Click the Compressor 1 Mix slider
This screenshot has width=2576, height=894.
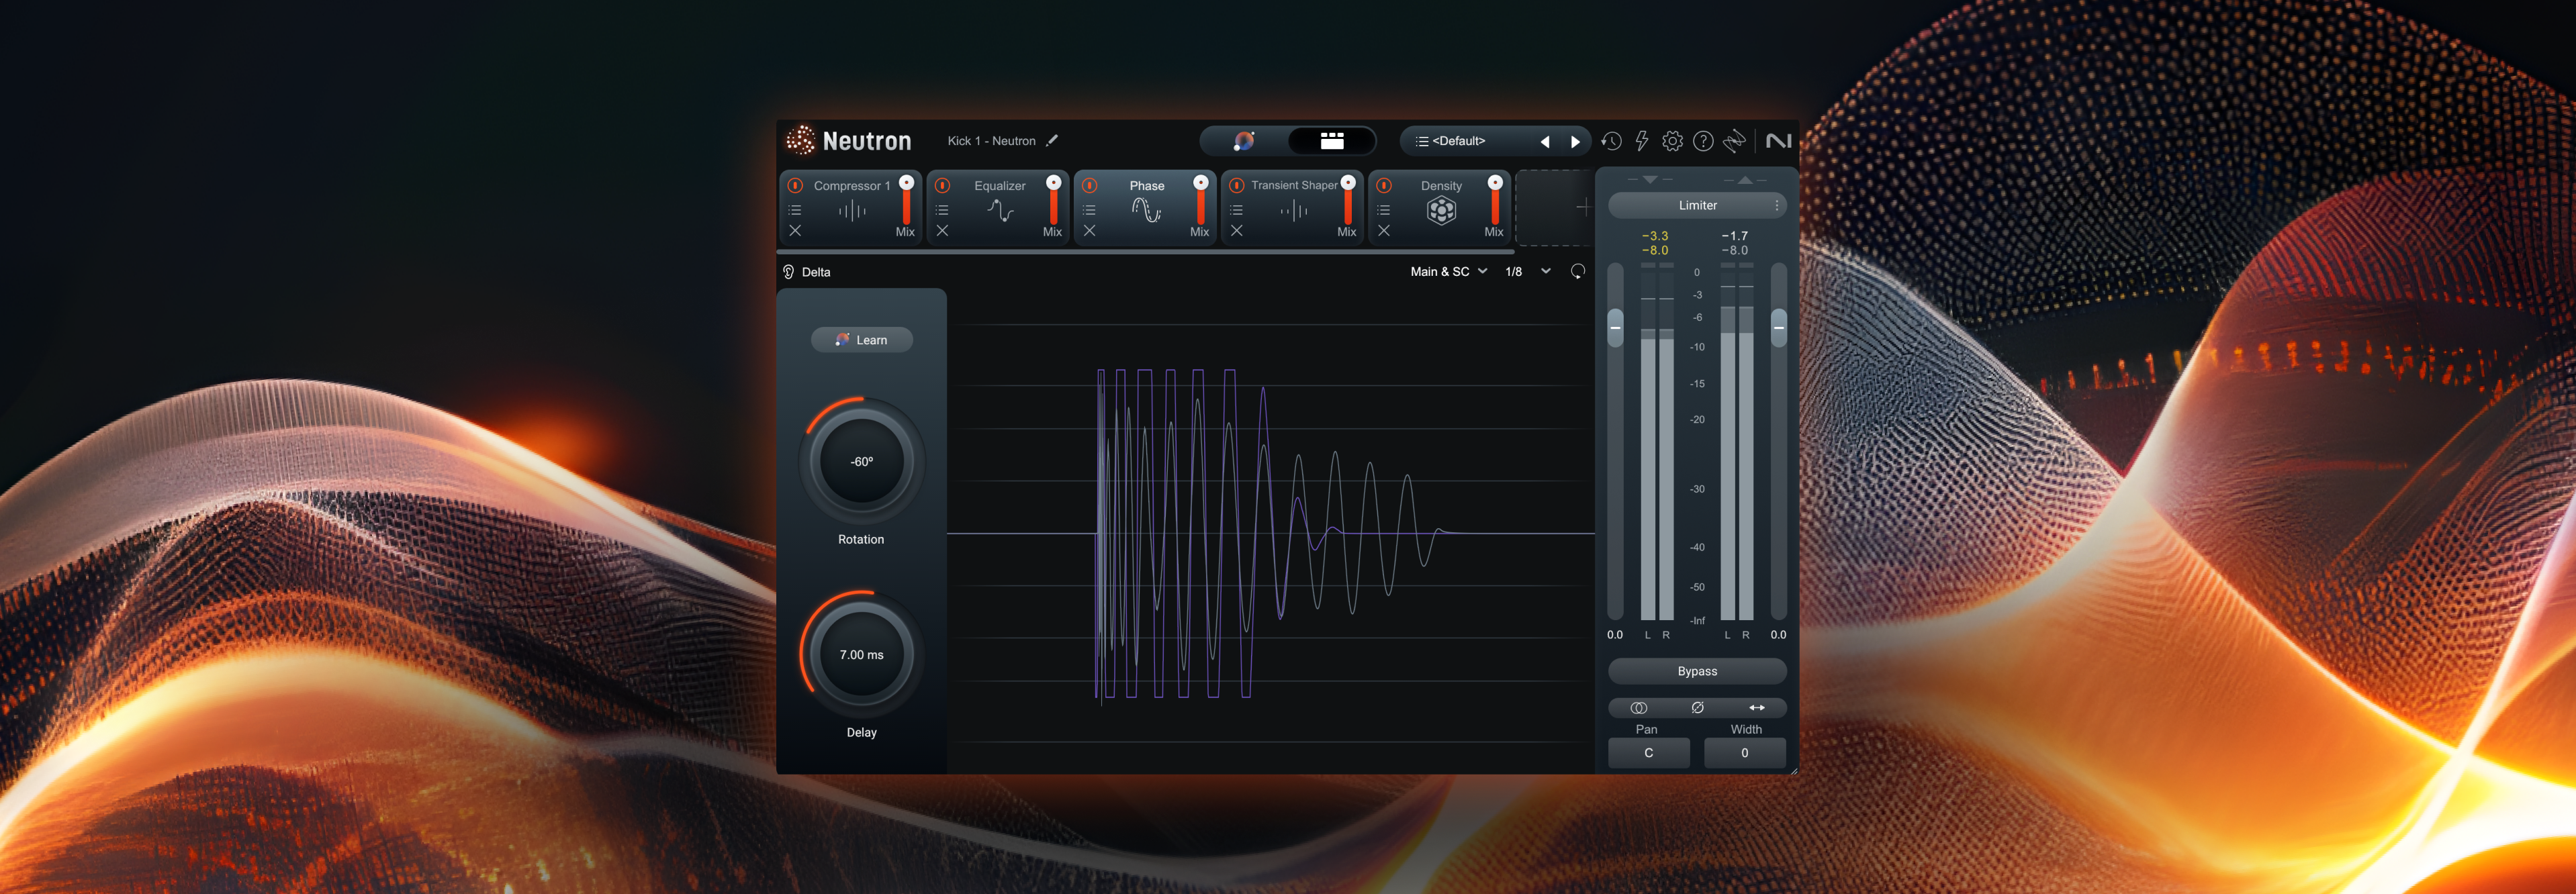click(x=906, y=200)
